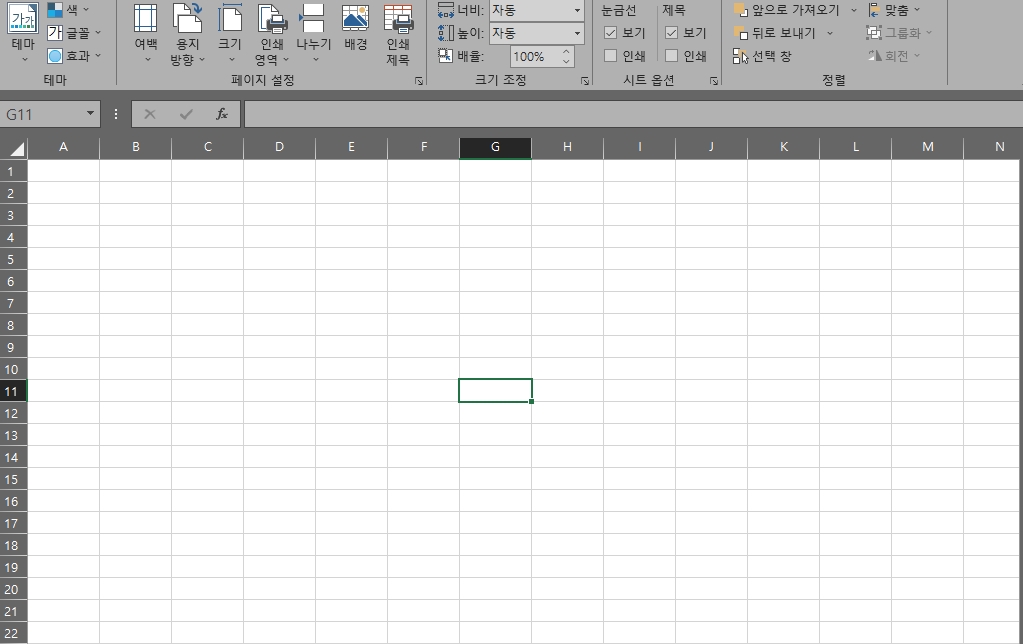Open the 맞춤 align menu

click(x=894, y=10)
